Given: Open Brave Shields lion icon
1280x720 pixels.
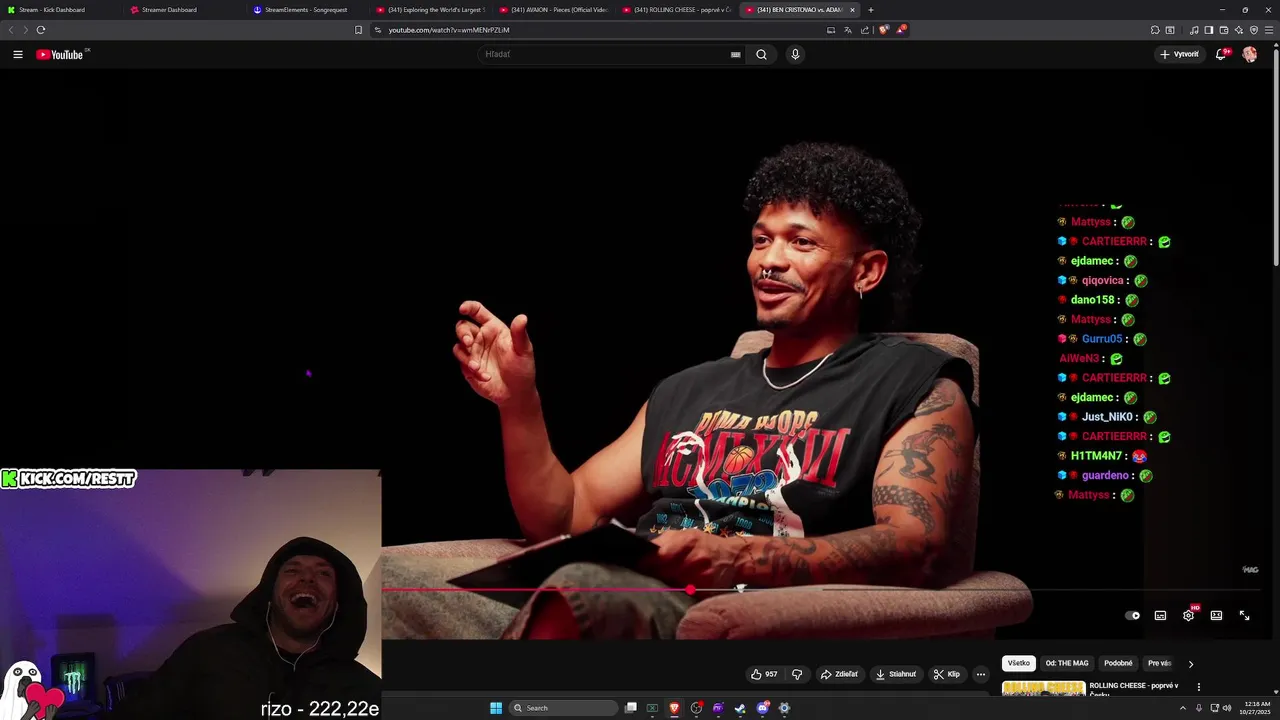Looking at the screenshot, I should click(x=883, y=30).
